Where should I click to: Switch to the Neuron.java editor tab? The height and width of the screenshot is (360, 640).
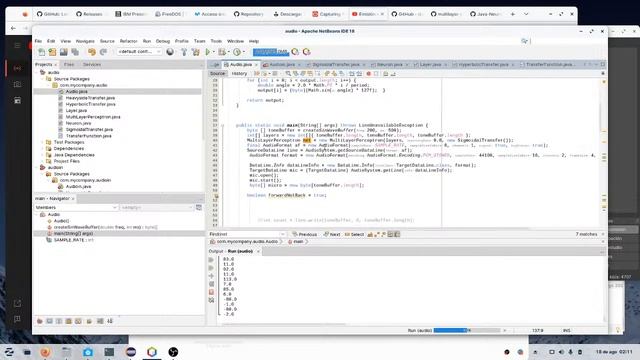coord(389,64)
